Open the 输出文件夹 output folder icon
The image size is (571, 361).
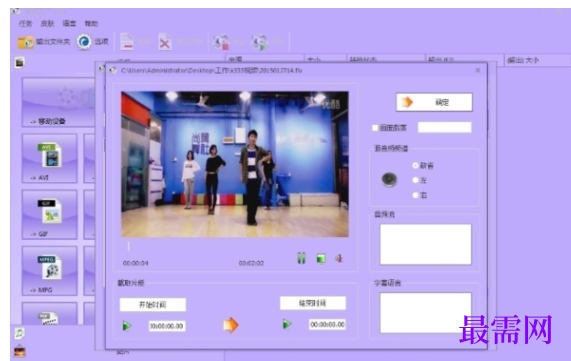(x=25, y=42)
